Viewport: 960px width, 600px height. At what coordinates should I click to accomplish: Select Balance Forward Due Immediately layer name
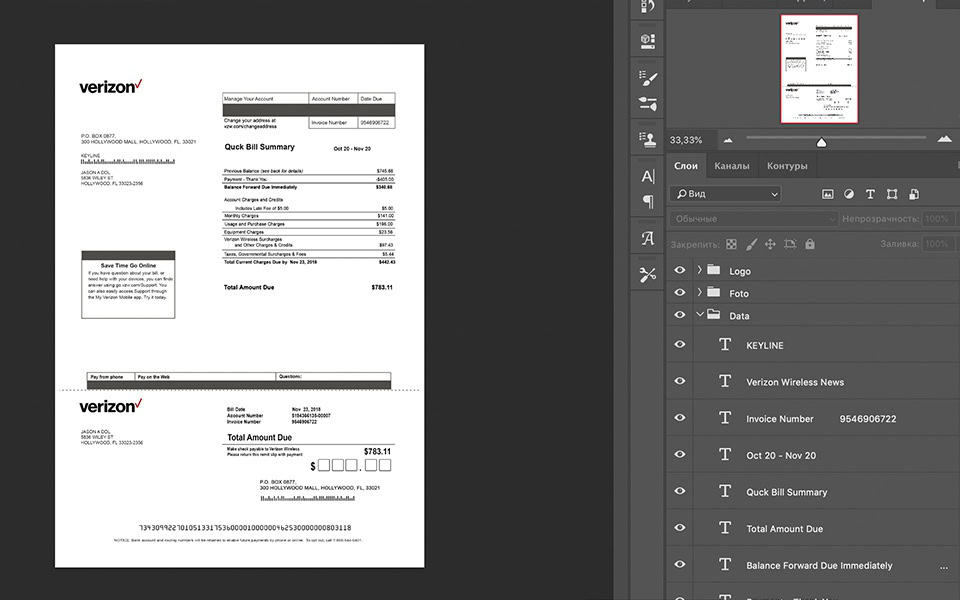click(x=819, y=566)
